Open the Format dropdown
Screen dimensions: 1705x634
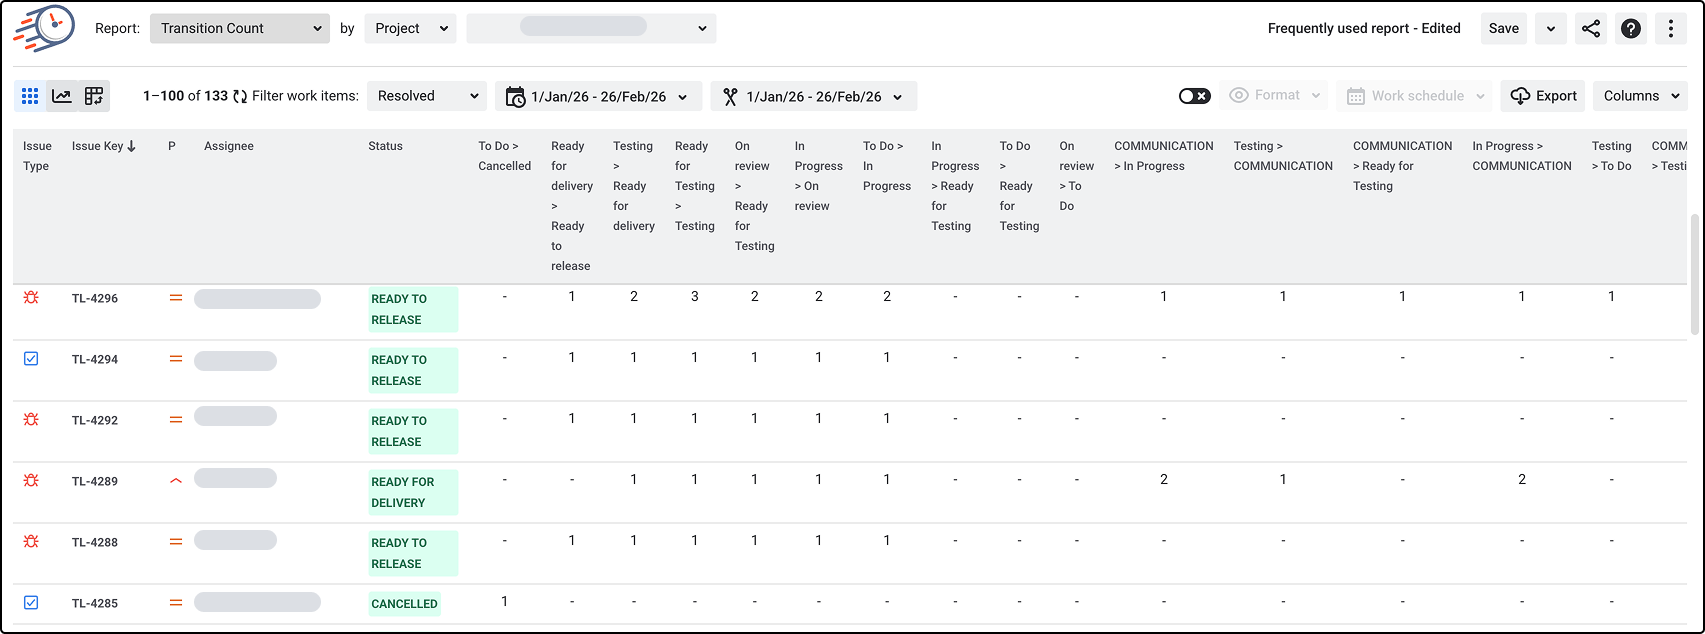click(x=1273, y=96)
